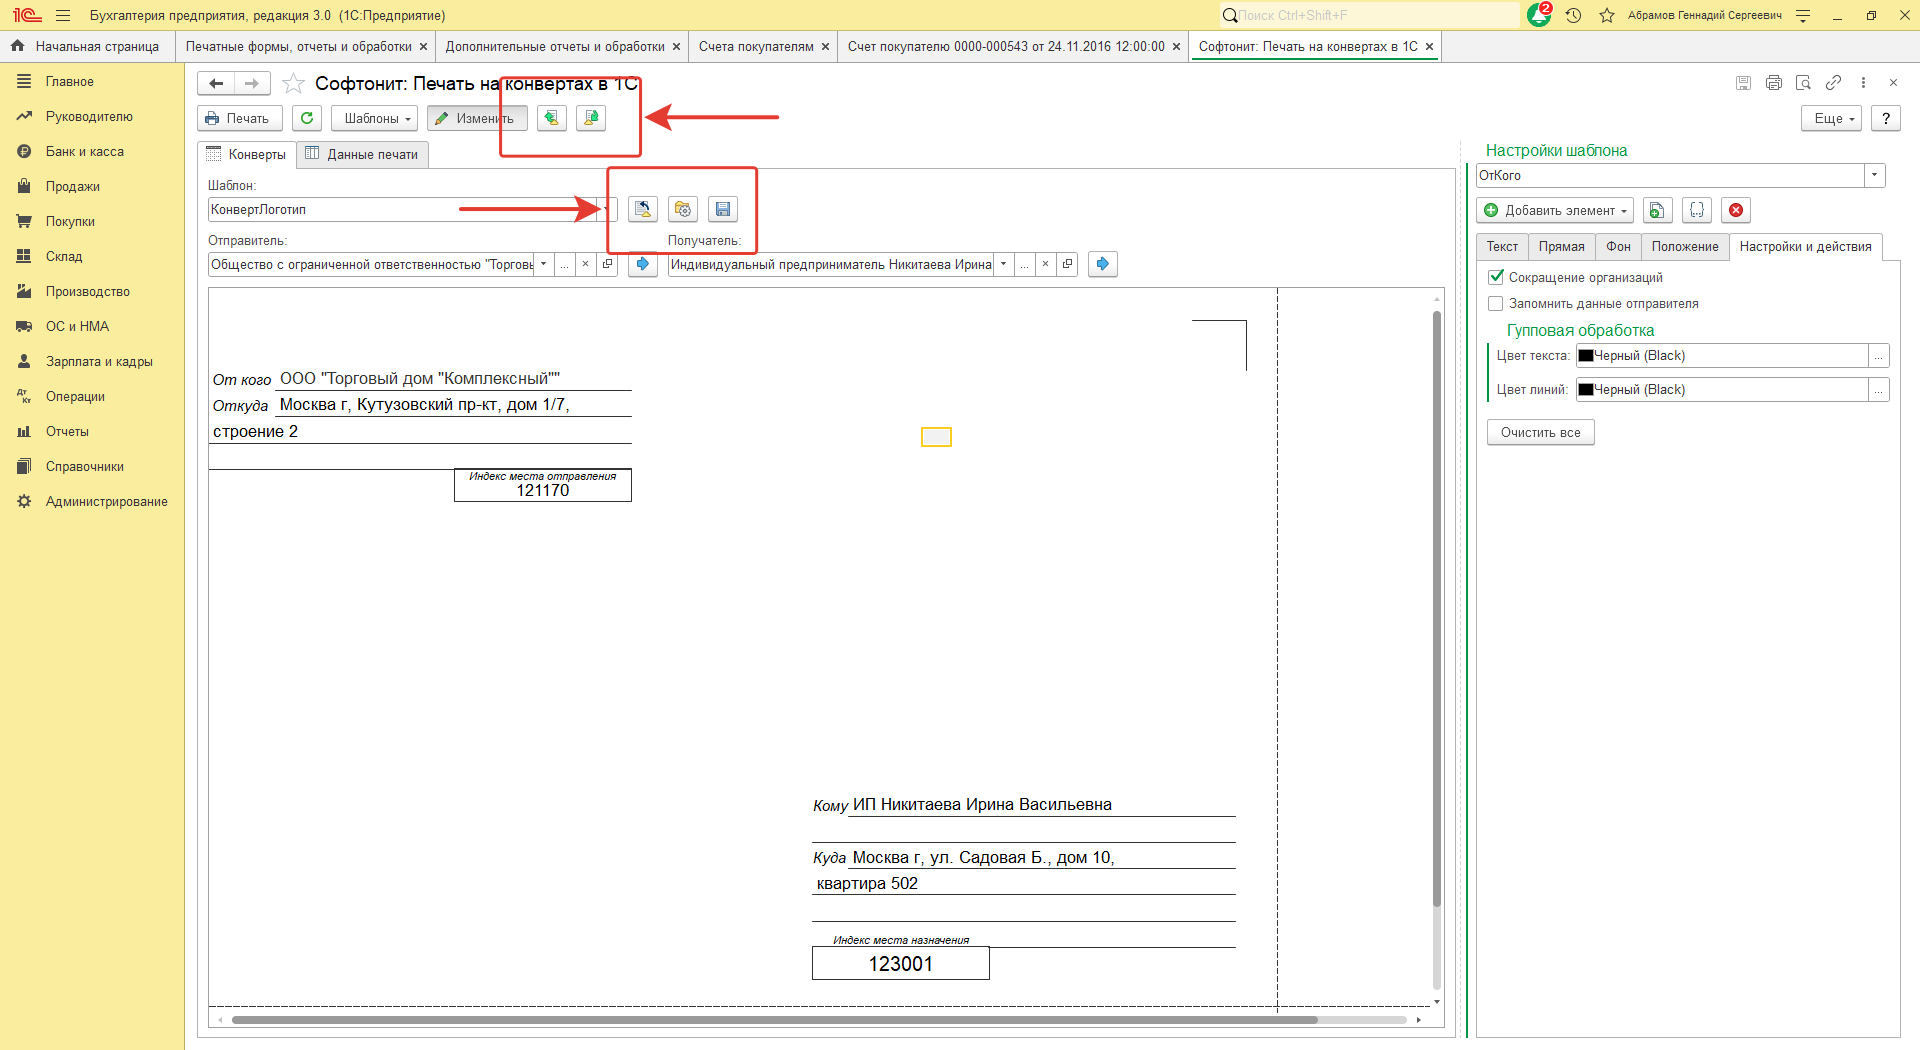The width and height of the screenshot is (1920, 1050).
Task: Enable Запомнить данные отправителя checkbox
Action: tap(1496, 303)
